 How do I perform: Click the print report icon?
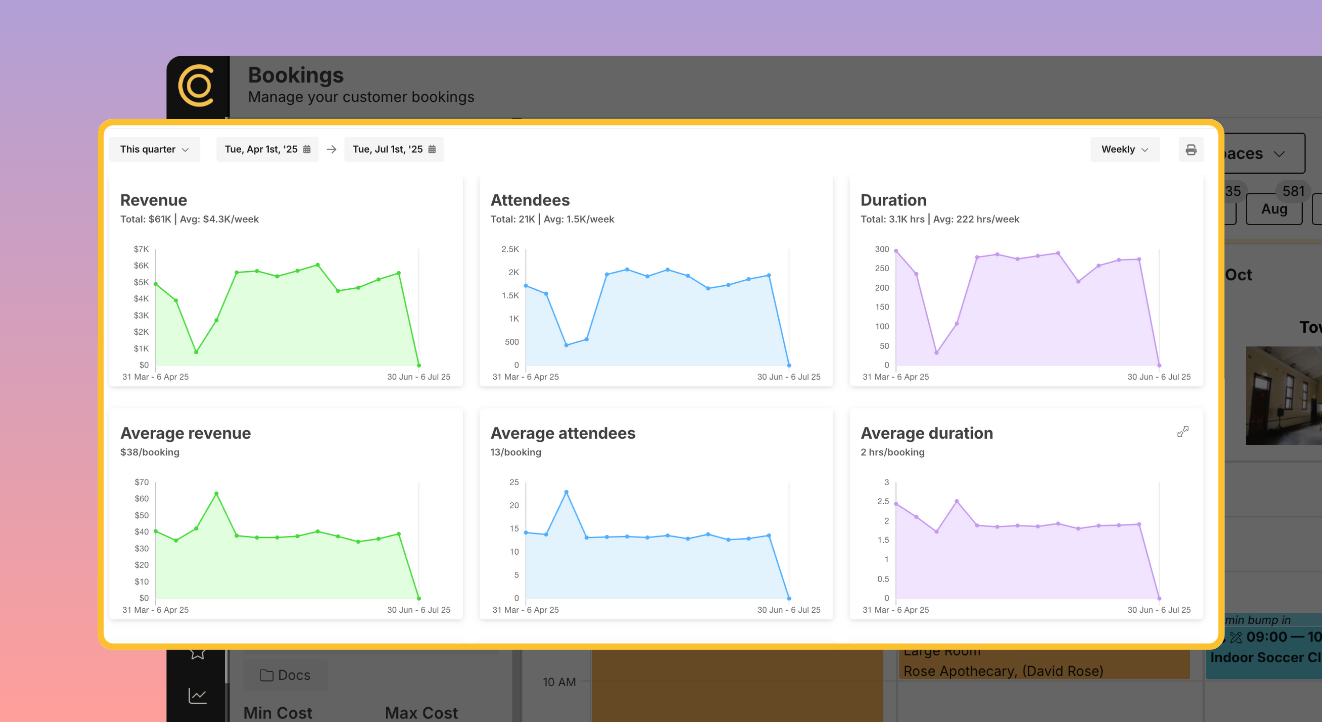coord(1190,149)
